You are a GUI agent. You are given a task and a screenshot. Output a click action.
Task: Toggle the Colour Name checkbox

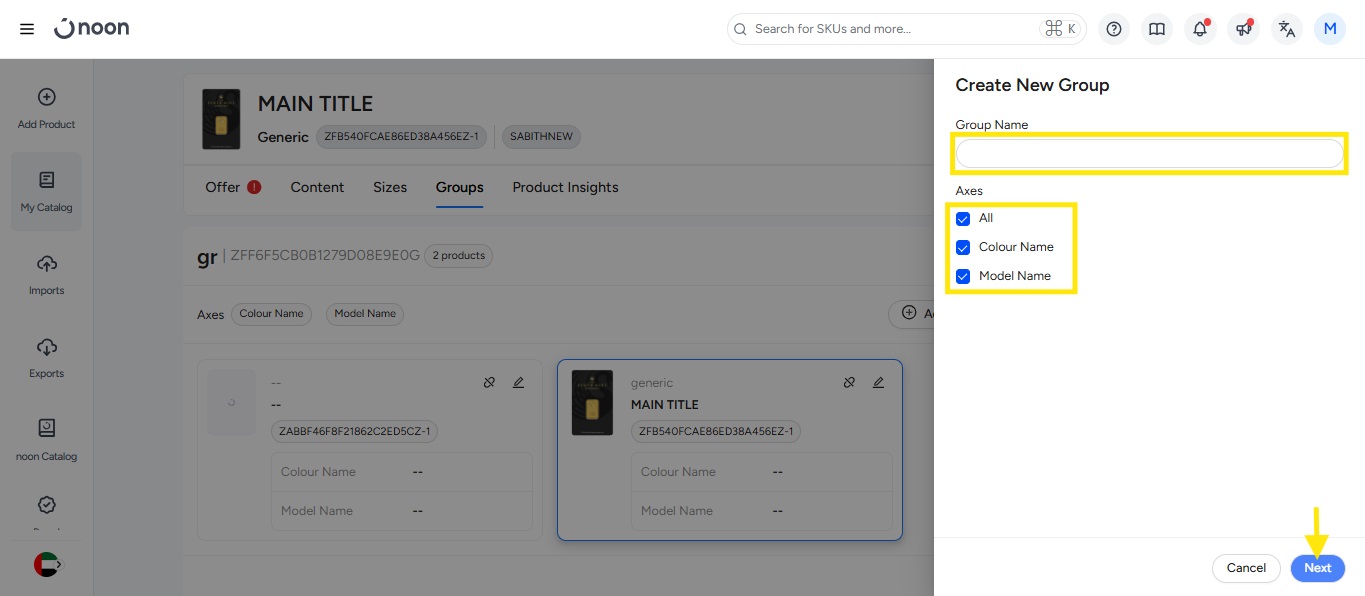(963, 248)
